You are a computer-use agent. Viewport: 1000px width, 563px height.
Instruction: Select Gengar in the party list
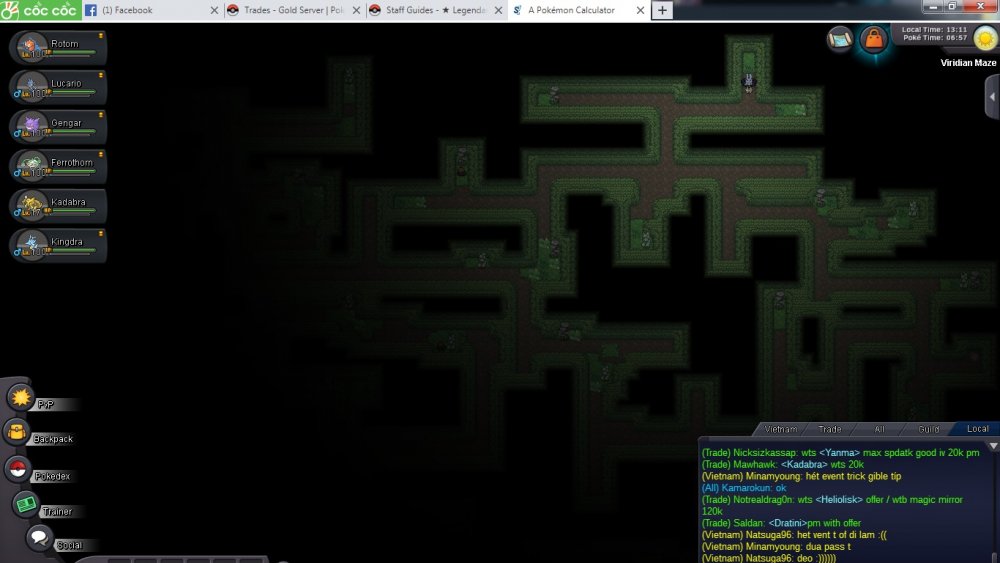58,126
